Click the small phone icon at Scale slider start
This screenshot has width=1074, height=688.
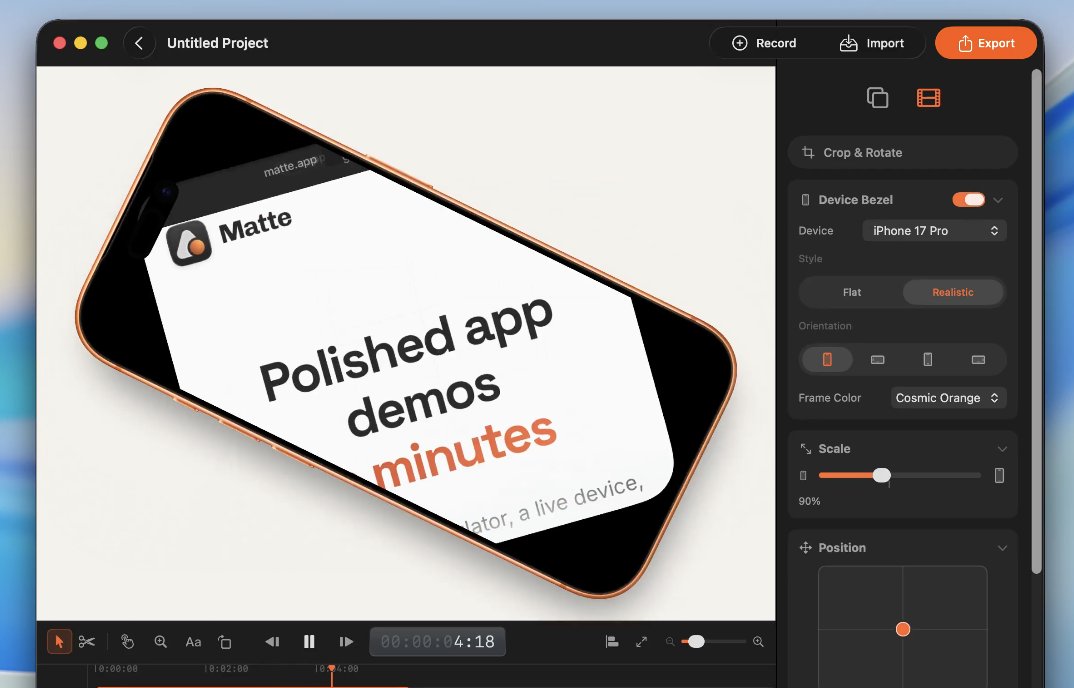coord(803,476)
